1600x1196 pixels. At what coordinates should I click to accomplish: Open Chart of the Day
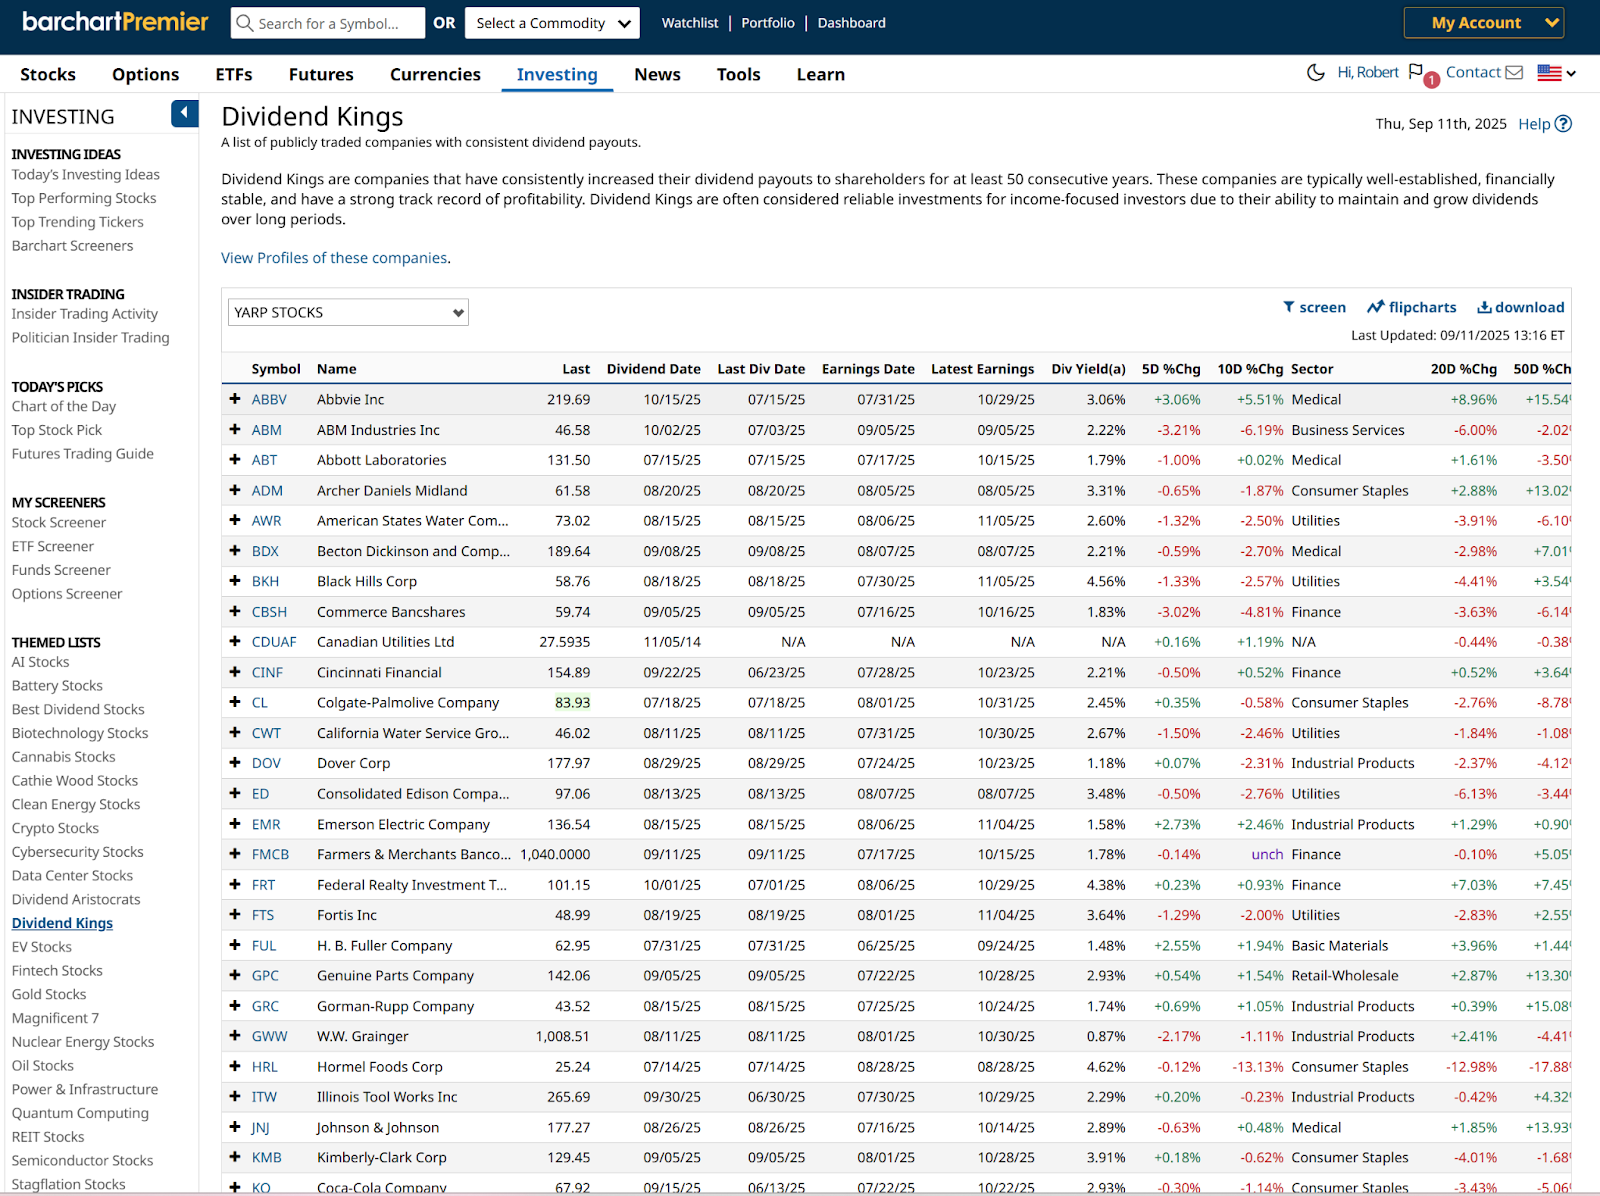pyautogui.click(x=64, y=406)
